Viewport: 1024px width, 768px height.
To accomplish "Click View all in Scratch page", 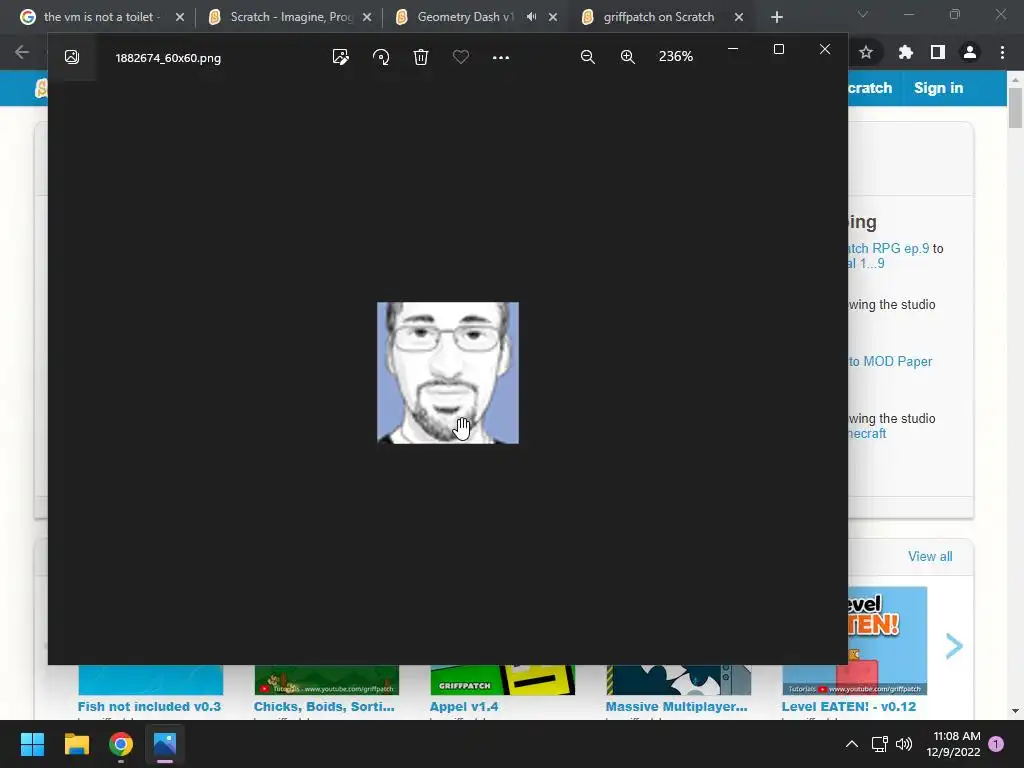I will pos(930,556).
